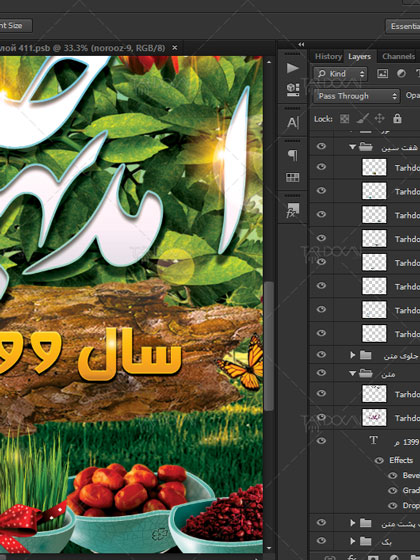Collapse the هفت سین group triangle
The image size is (420, 560).
click(x=352, y=147)
